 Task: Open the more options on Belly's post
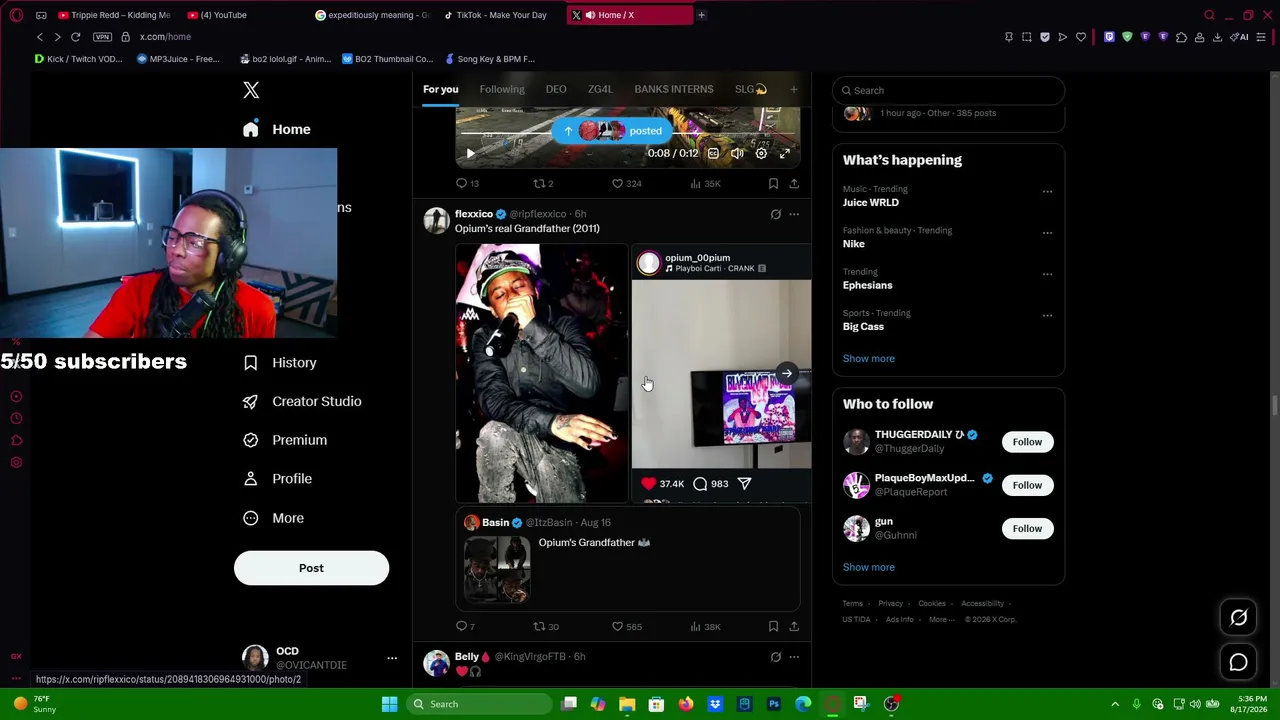(x=794, y=657)
